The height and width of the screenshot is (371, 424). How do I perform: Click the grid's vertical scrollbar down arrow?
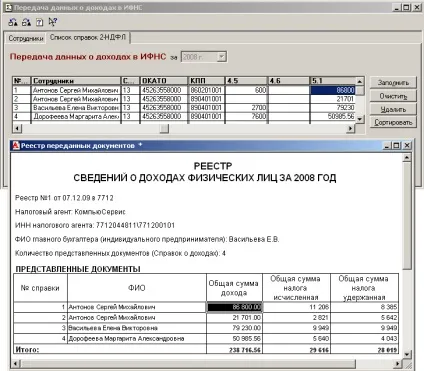(360, 119)
